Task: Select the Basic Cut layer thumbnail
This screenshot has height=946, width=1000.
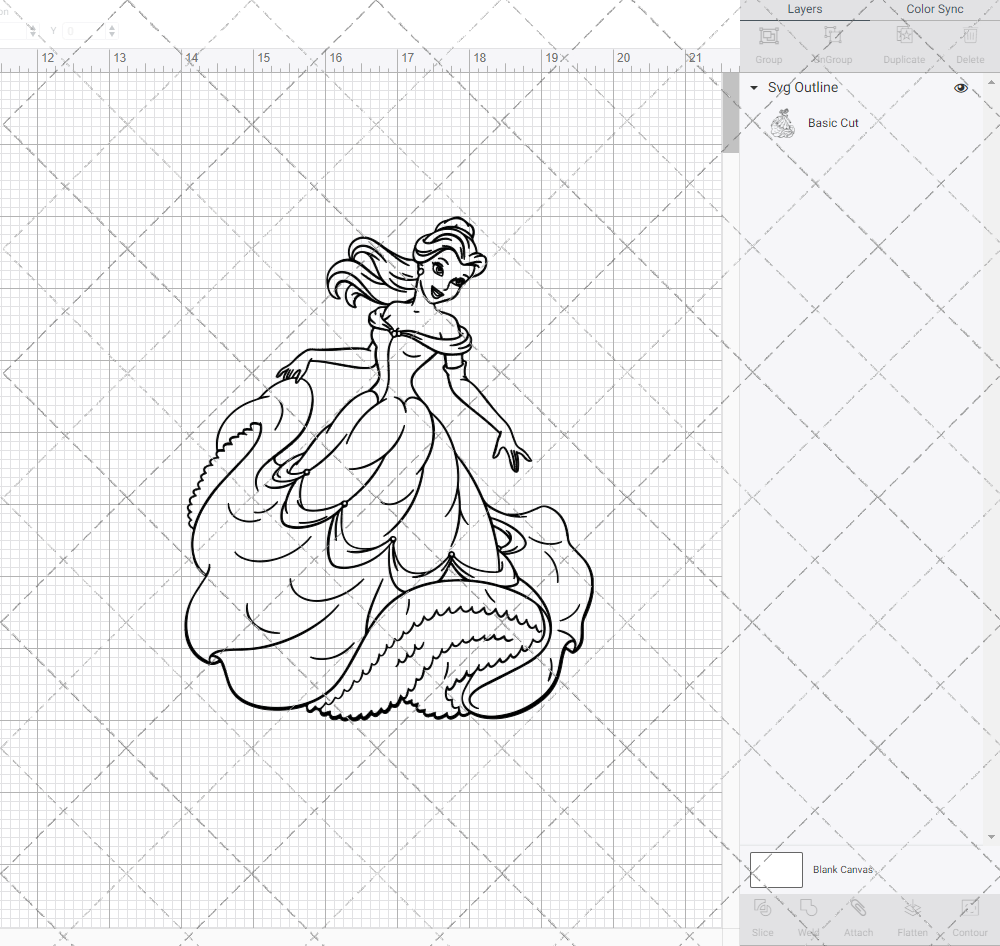Action: (x=782, y=124)
